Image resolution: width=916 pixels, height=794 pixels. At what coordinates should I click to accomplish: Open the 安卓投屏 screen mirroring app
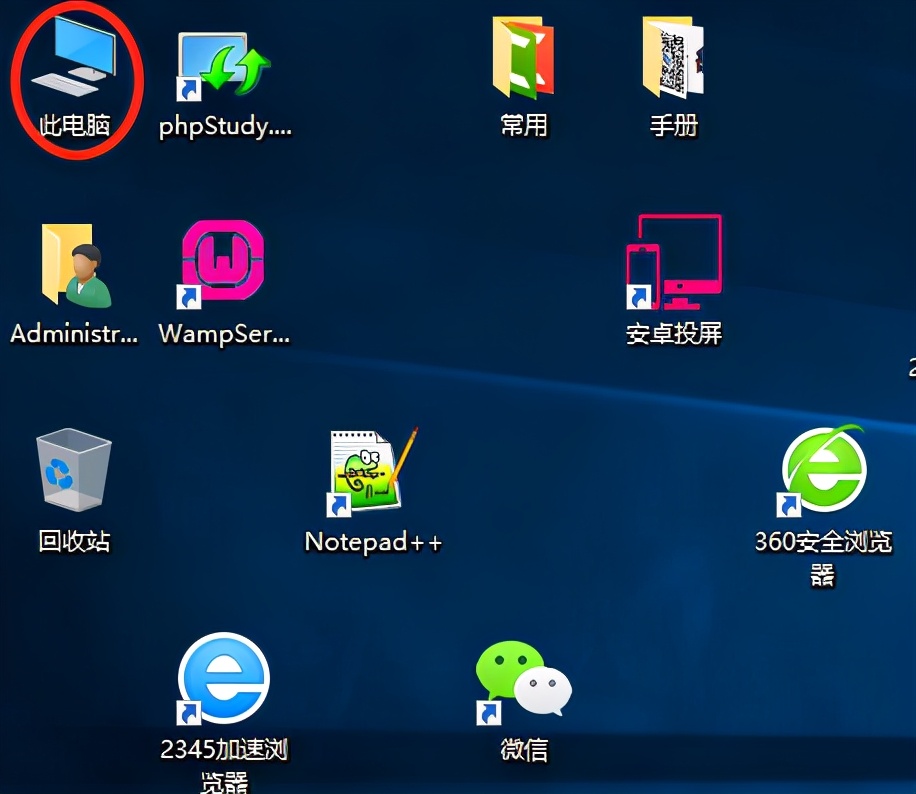[672, 262]
